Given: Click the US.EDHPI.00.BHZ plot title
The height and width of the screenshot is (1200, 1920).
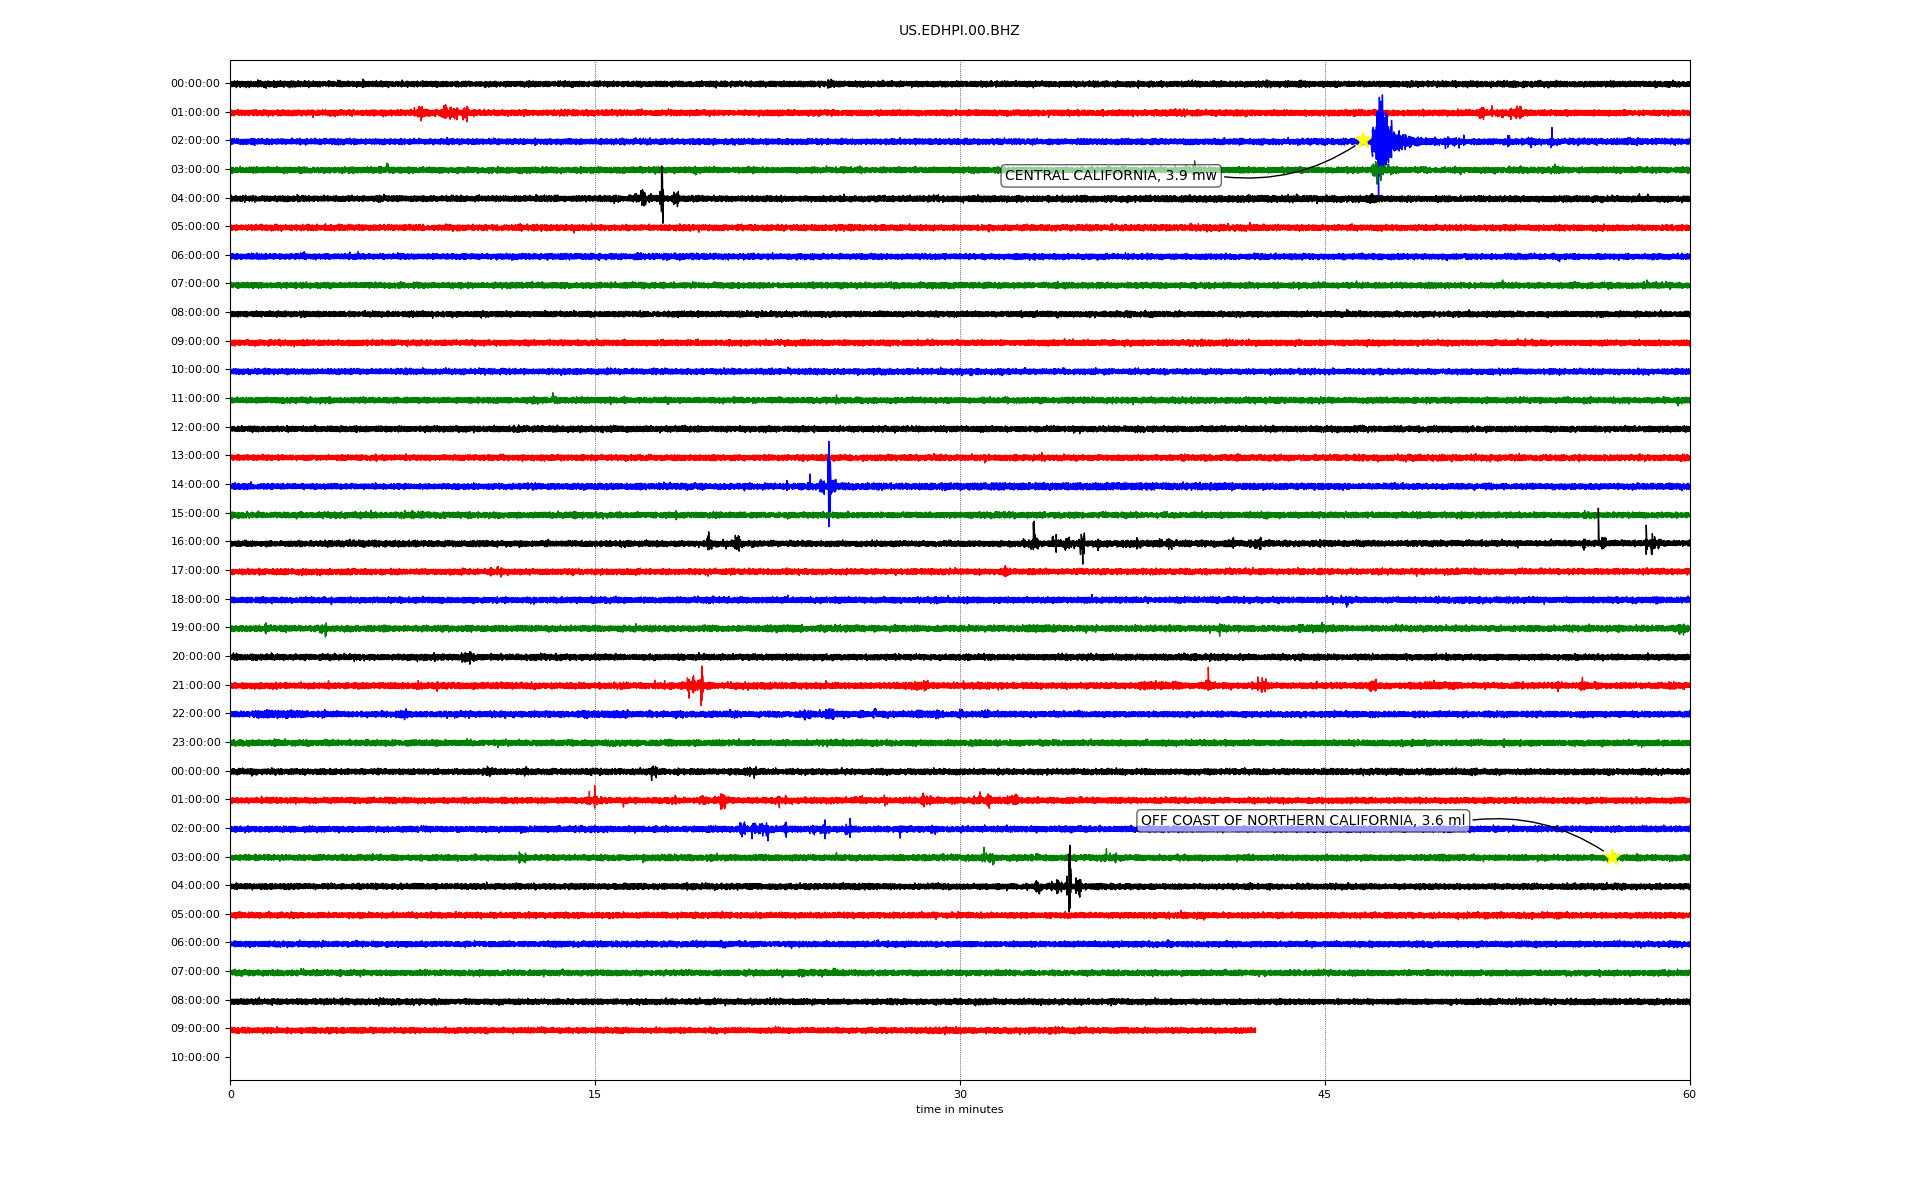Looking at the screenshot, I should pos(958,31).
